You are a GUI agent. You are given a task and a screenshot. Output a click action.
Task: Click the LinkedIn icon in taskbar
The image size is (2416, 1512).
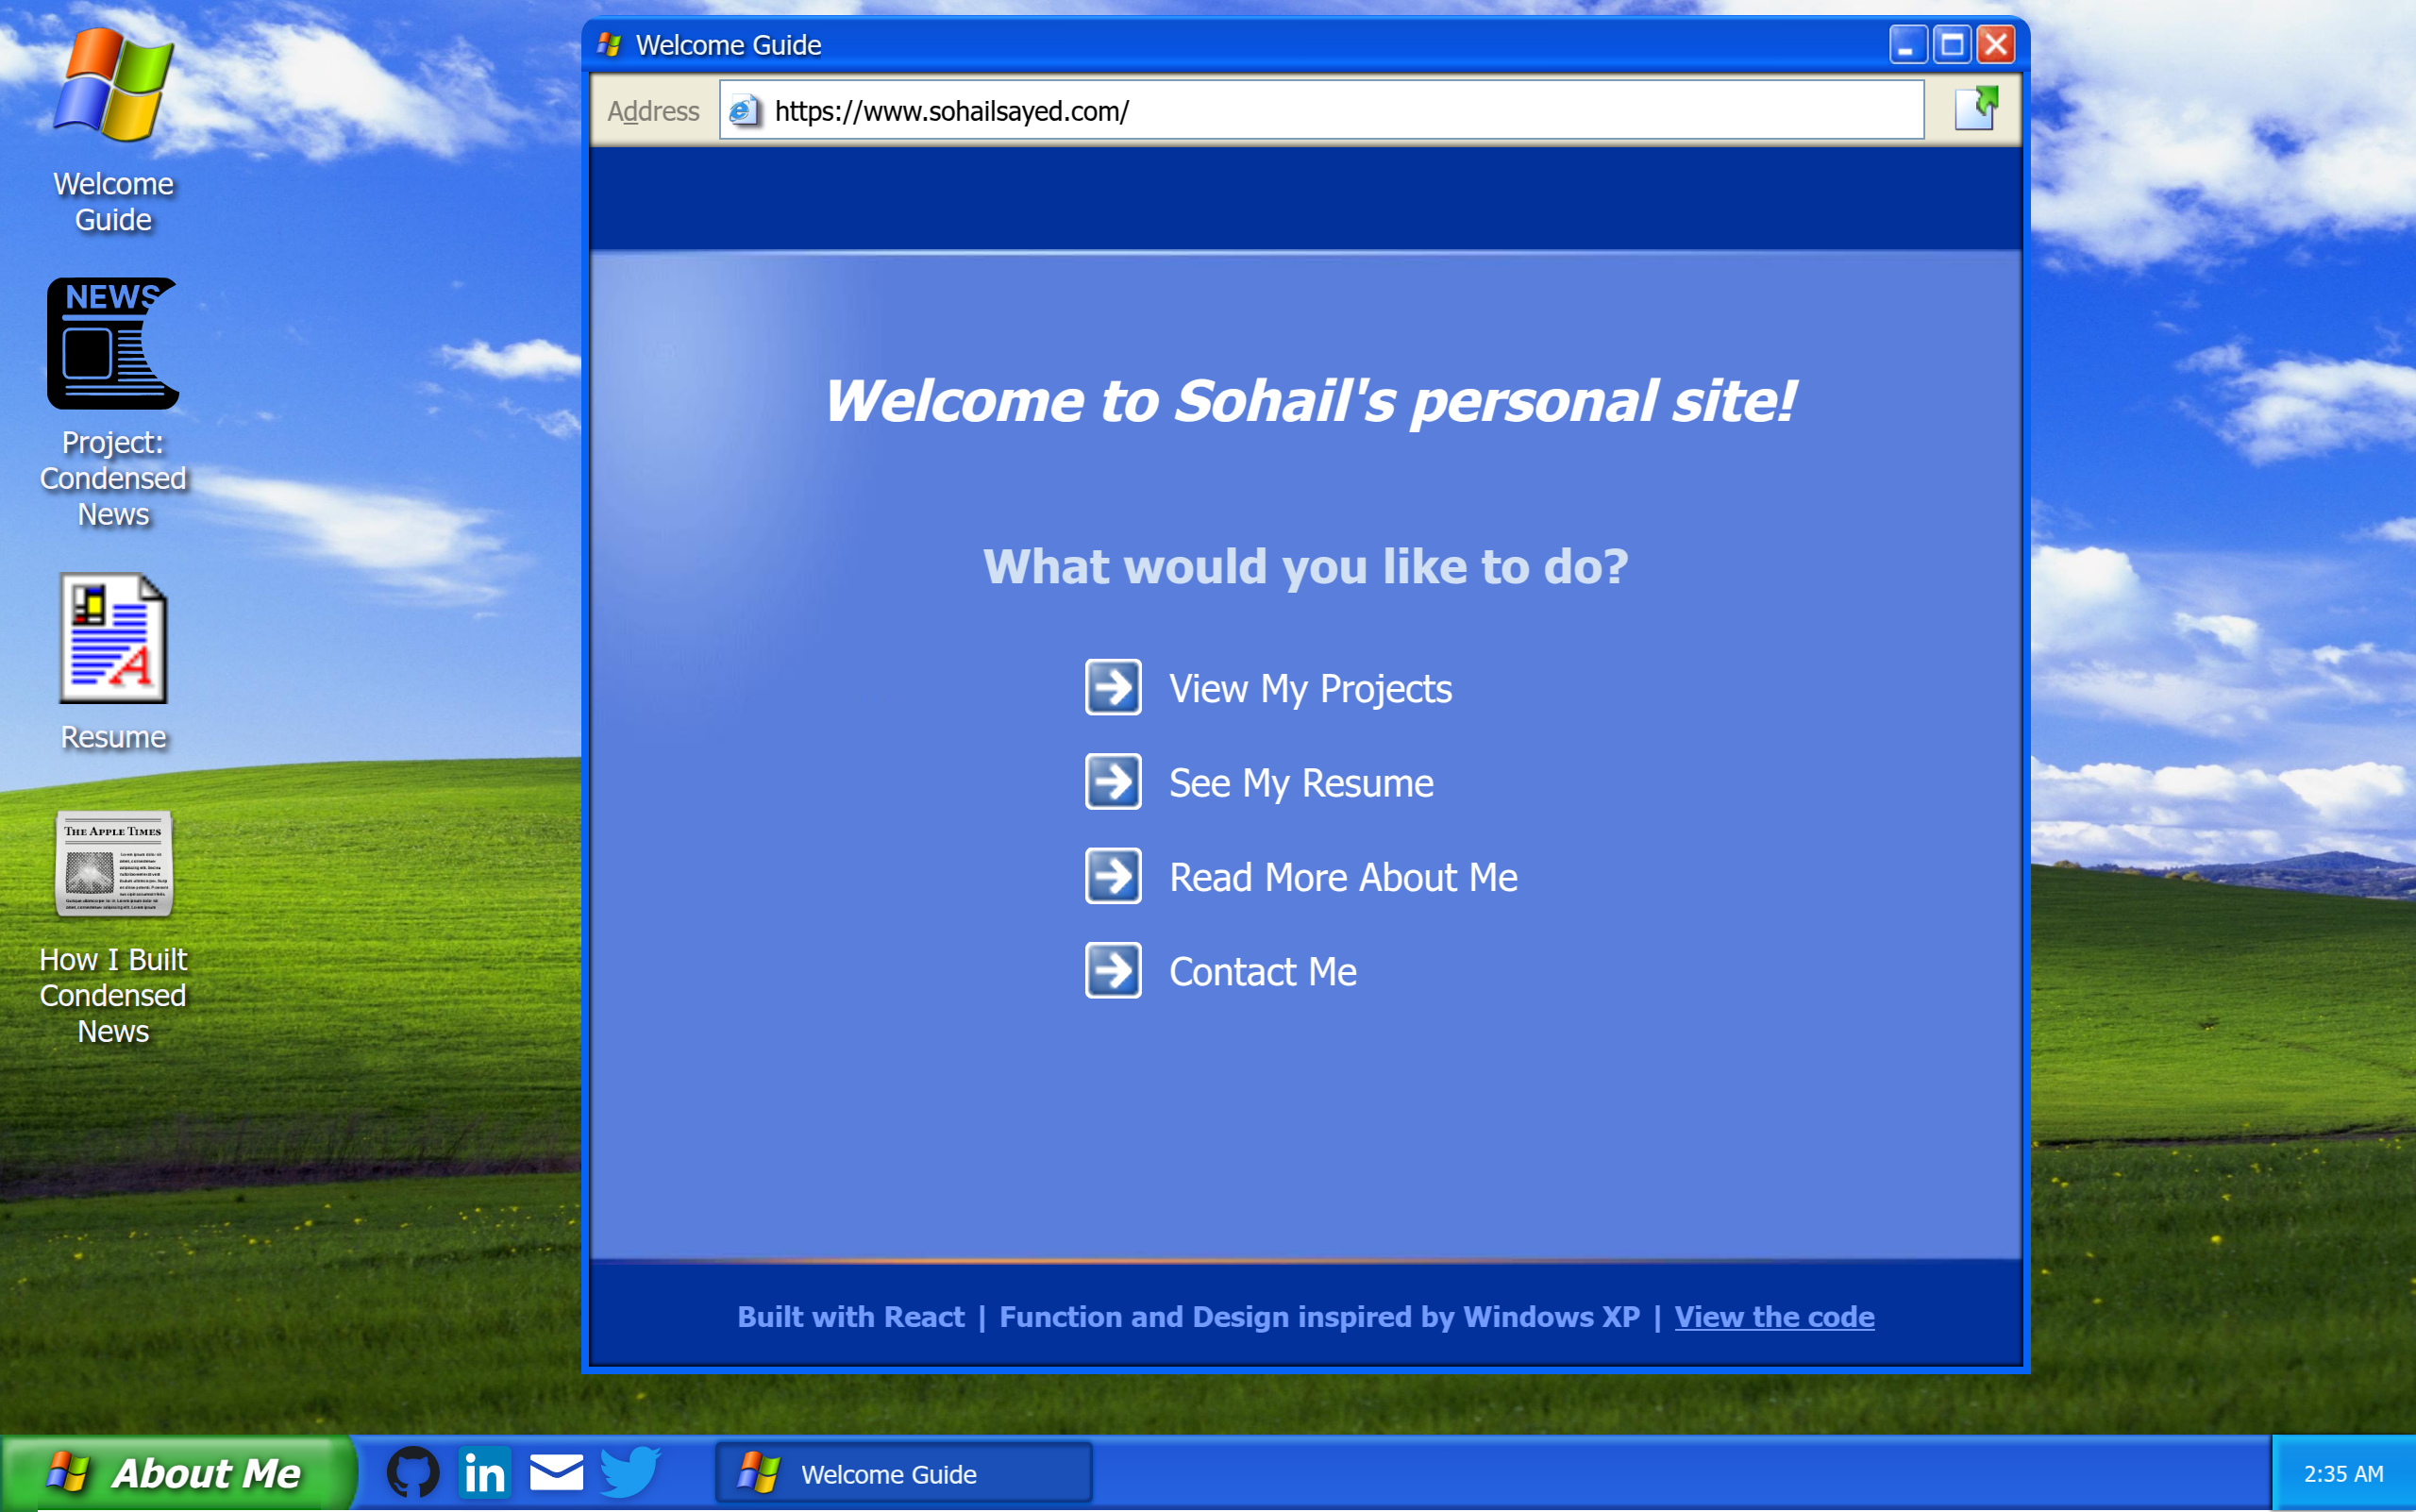485,1472
